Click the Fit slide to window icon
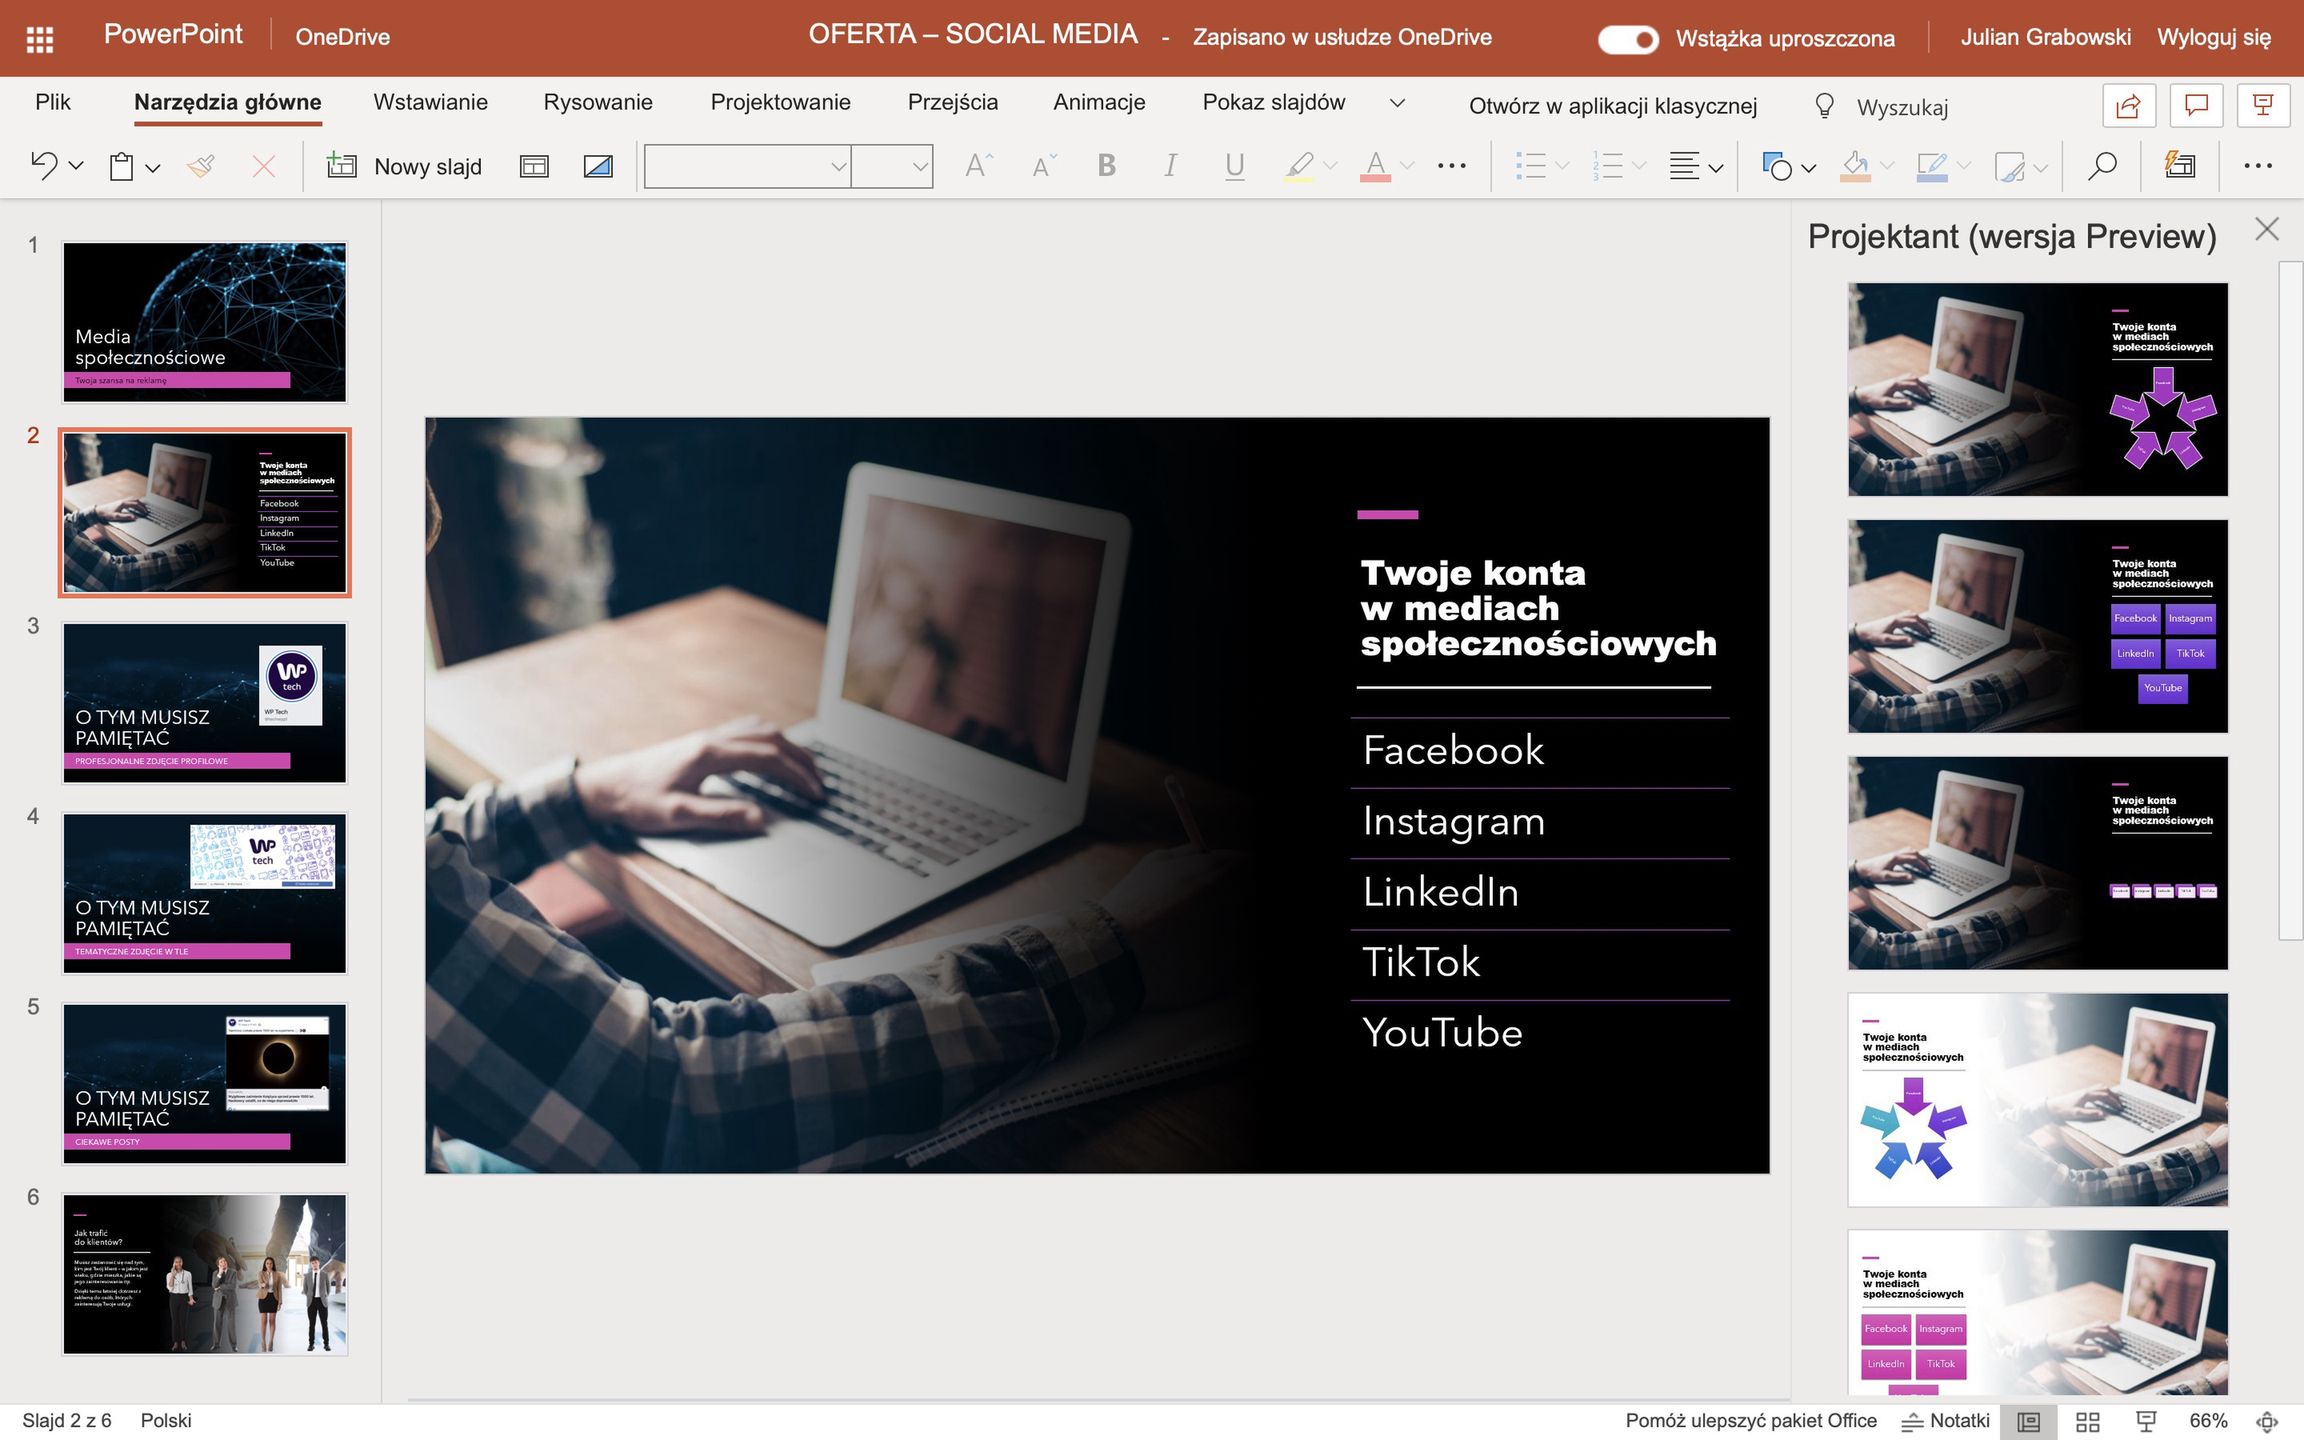Image resolution: width=2304 pixels, height=1440 pixels. tap(2267, 1421)
